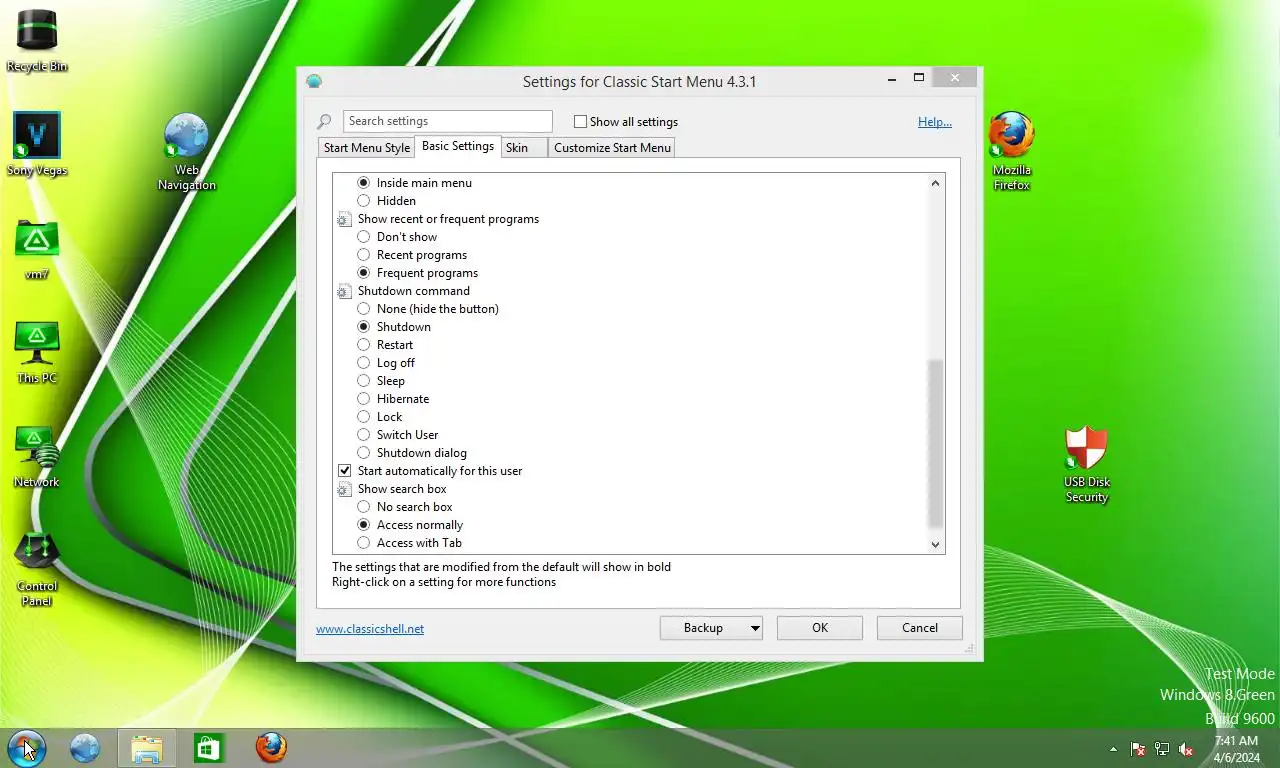Open USB Disk Security desktop shortcut

(x=1087, y=464)
